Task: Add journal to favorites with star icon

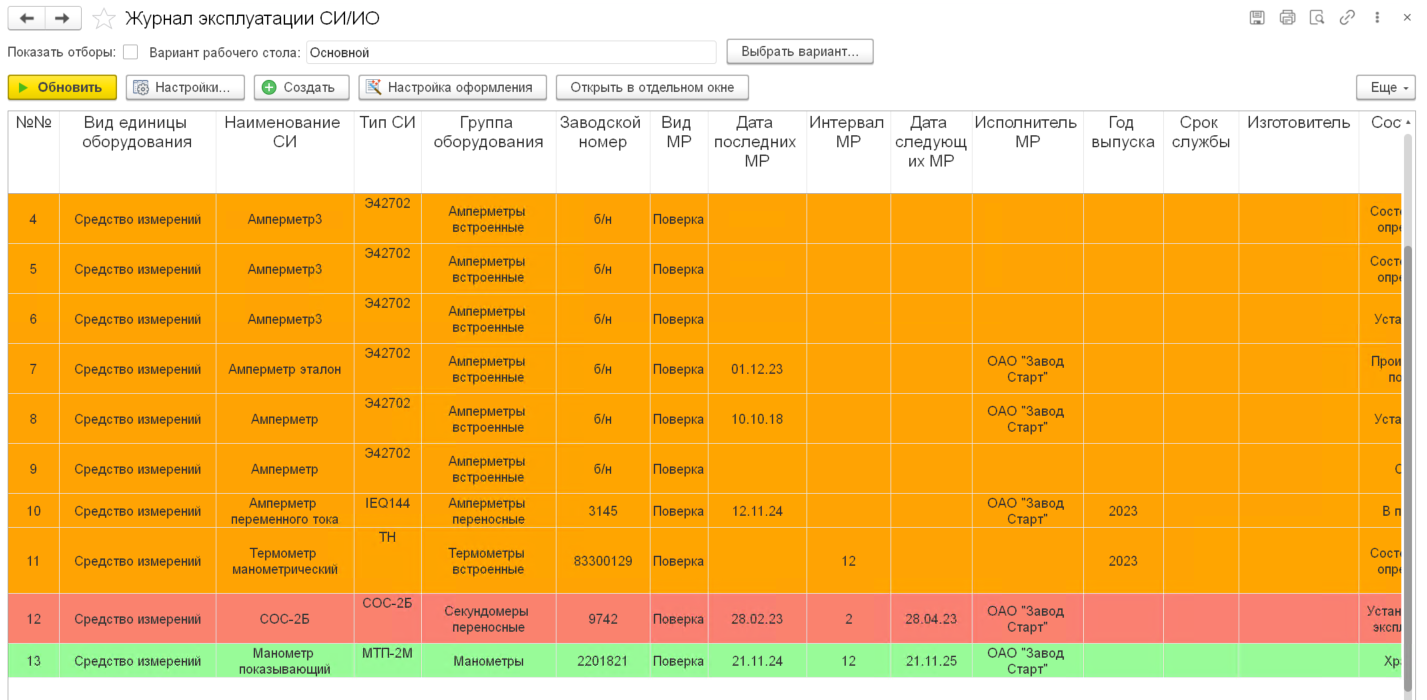Action: pos(103,19)
